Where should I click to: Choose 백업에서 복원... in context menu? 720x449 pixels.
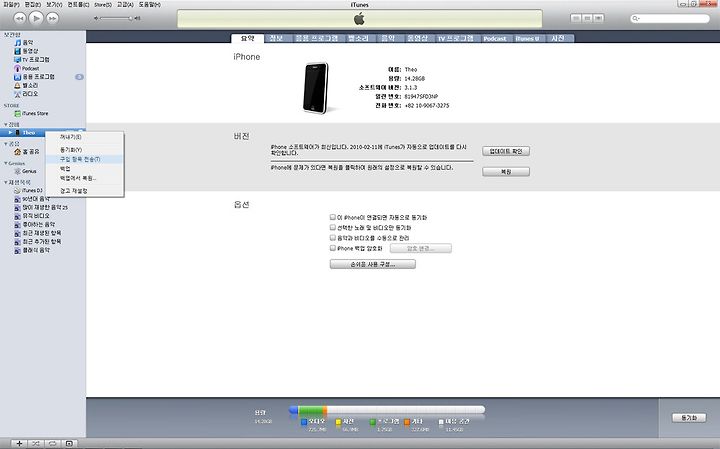pyautogui.click(x=84, y=178)
